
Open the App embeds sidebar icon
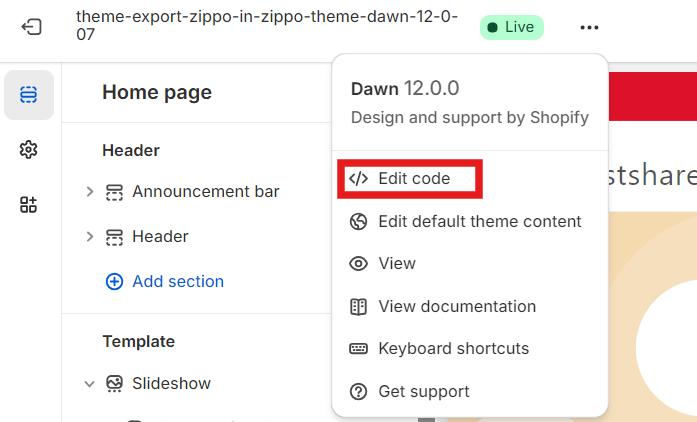click(29, 205)
